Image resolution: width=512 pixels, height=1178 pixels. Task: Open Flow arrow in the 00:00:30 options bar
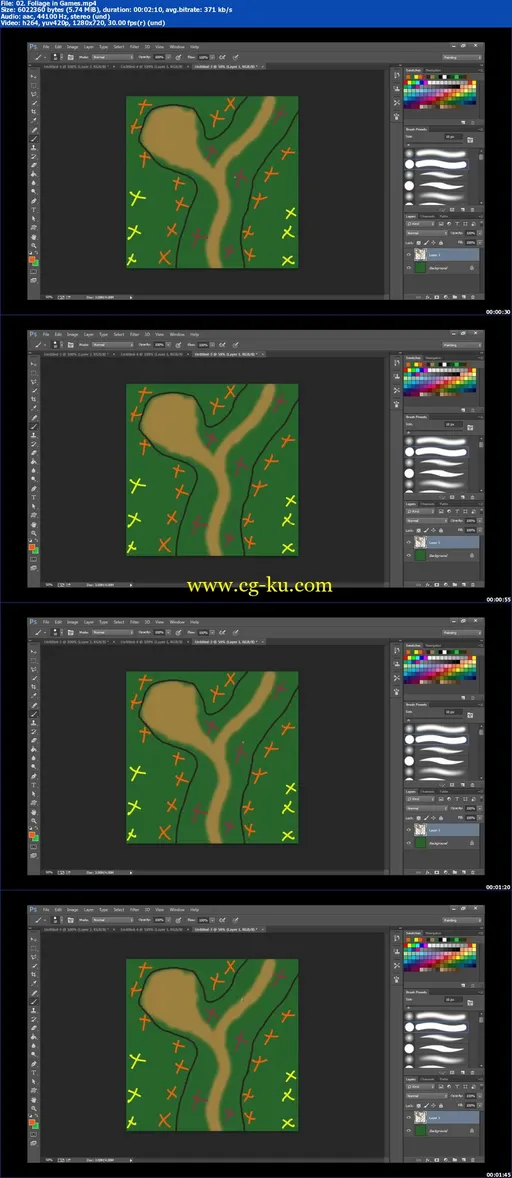tap(212, 57)
